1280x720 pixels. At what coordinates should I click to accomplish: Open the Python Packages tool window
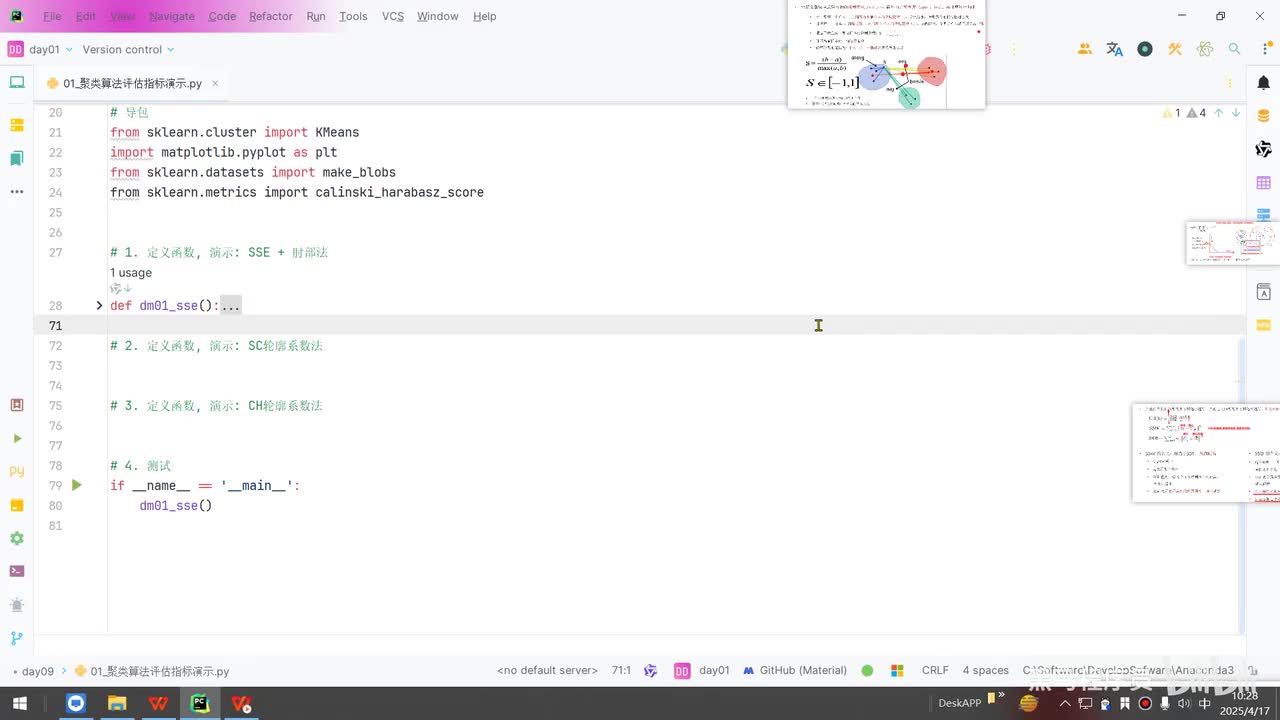pyautogui.click(x=16, y=505)
